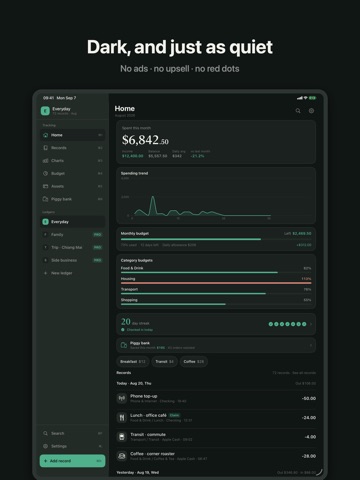Image resolution: width=360 pixels, height=480 pixels.
Task: Open the Transit · commute record
Action: (x=216, y=437)
